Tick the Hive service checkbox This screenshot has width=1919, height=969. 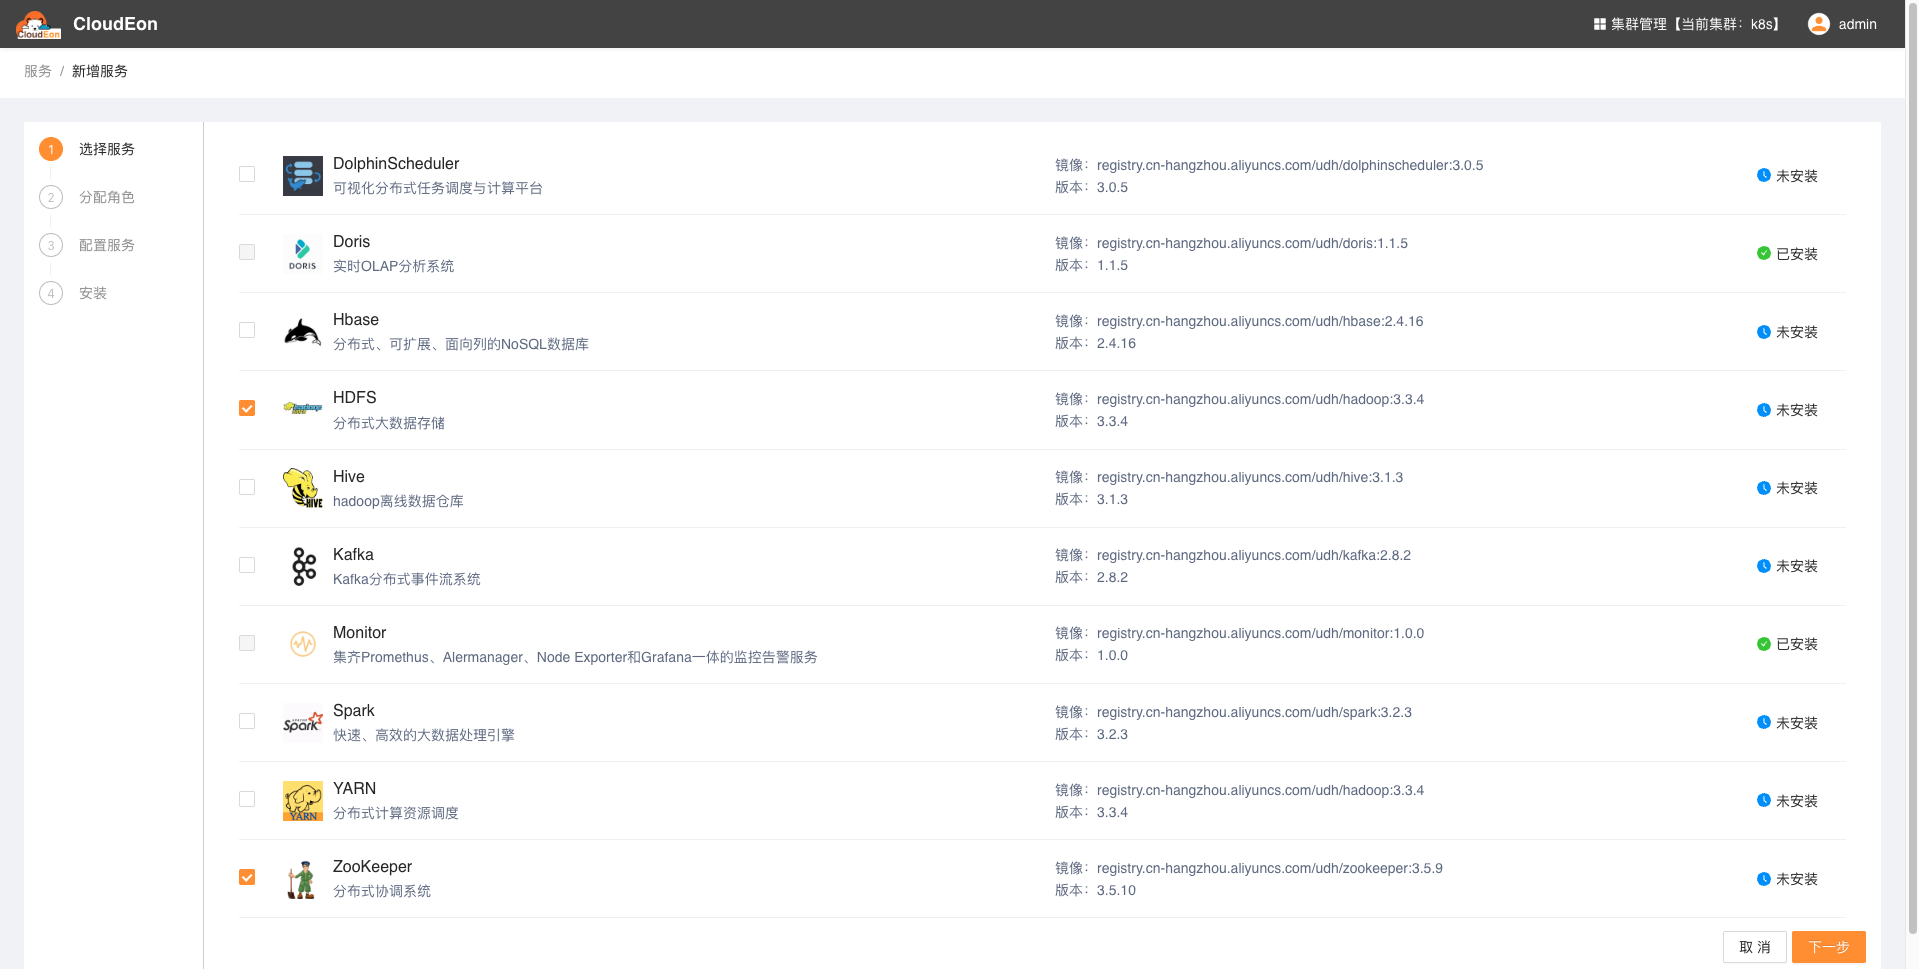(x=247, y=487)
